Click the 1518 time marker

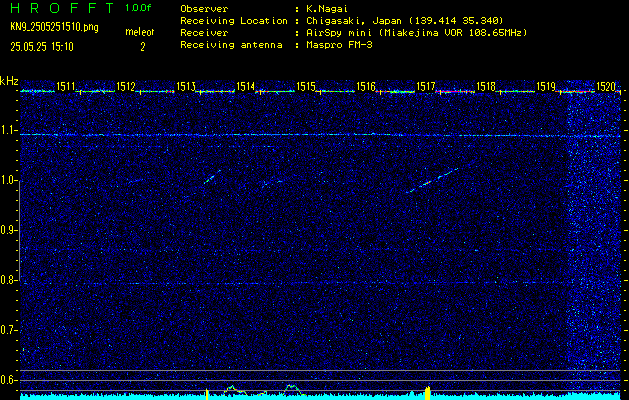tap(485, 86)
